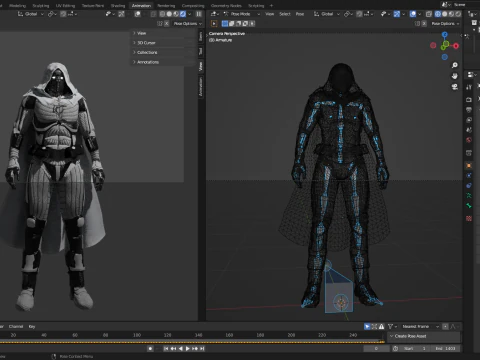Open Object Data armature properties icon
This screenshot has width=480, height=360.
tap(469, 196)
